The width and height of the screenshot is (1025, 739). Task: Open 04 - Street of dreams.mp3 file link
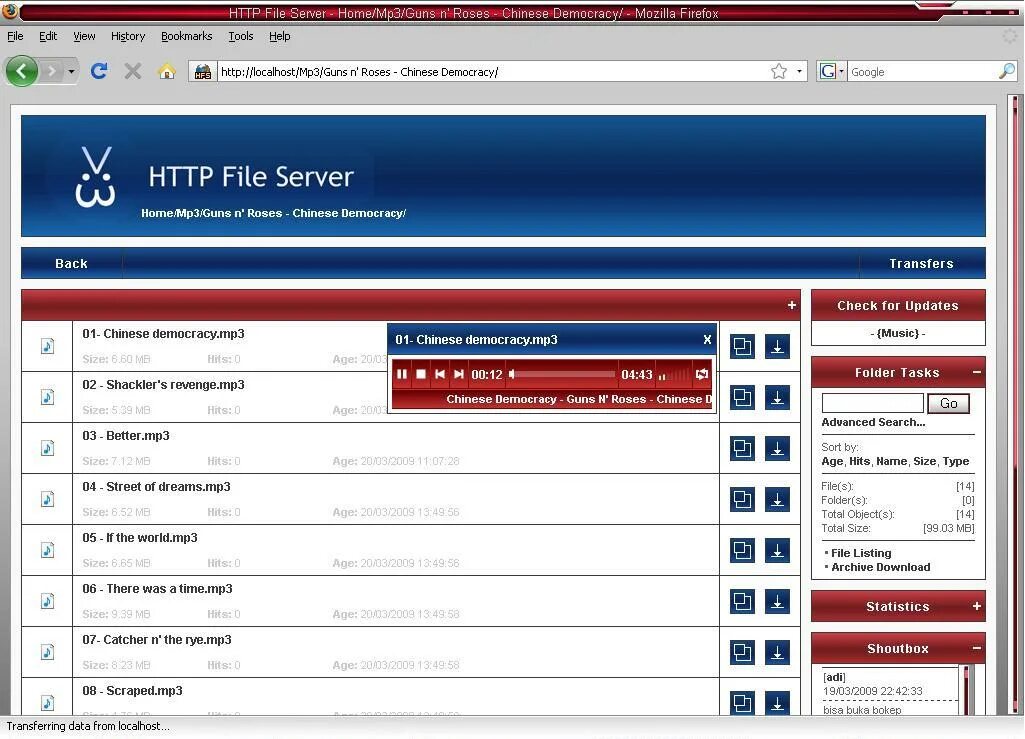156,487
